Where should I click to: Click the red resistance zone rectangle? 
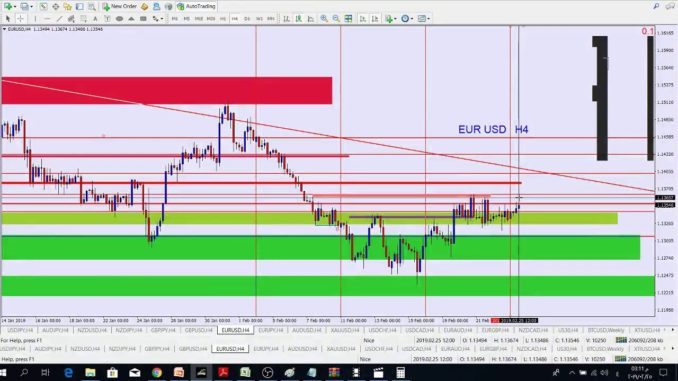click(167, 90)
